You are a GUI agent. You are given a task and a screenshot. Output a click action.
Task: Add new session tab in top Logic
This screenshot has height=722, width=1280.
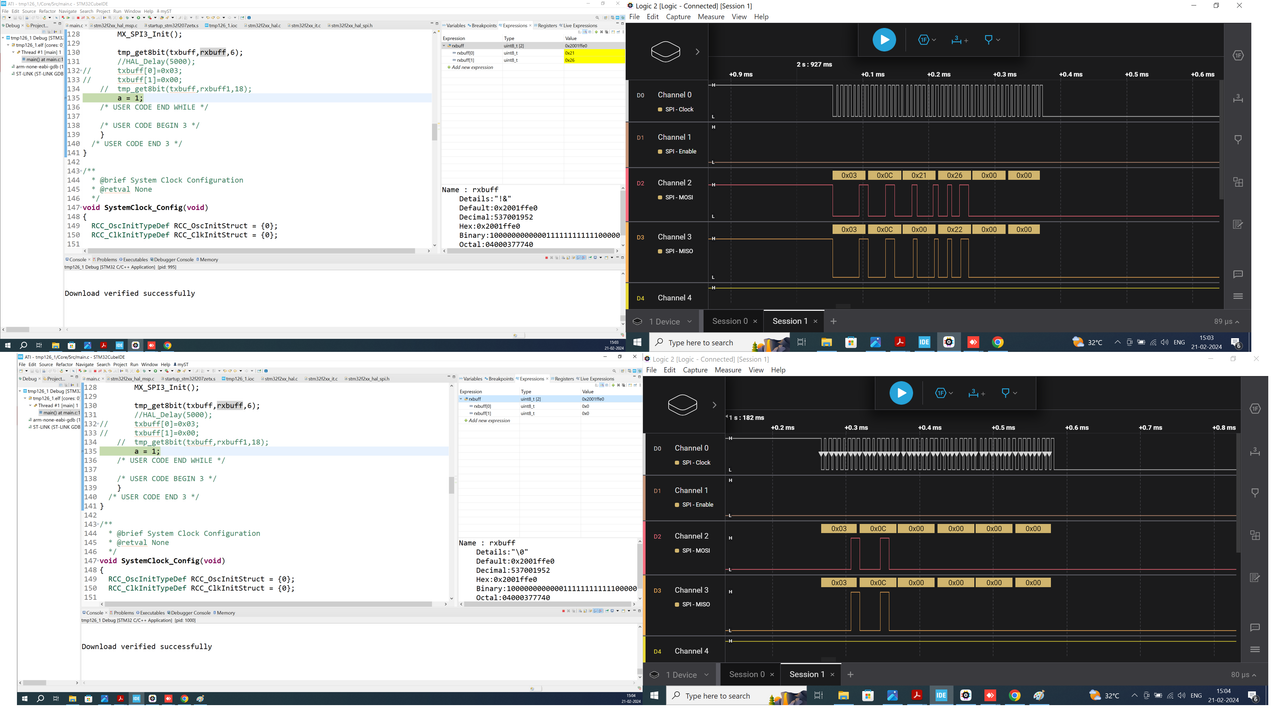pos(833,321)
